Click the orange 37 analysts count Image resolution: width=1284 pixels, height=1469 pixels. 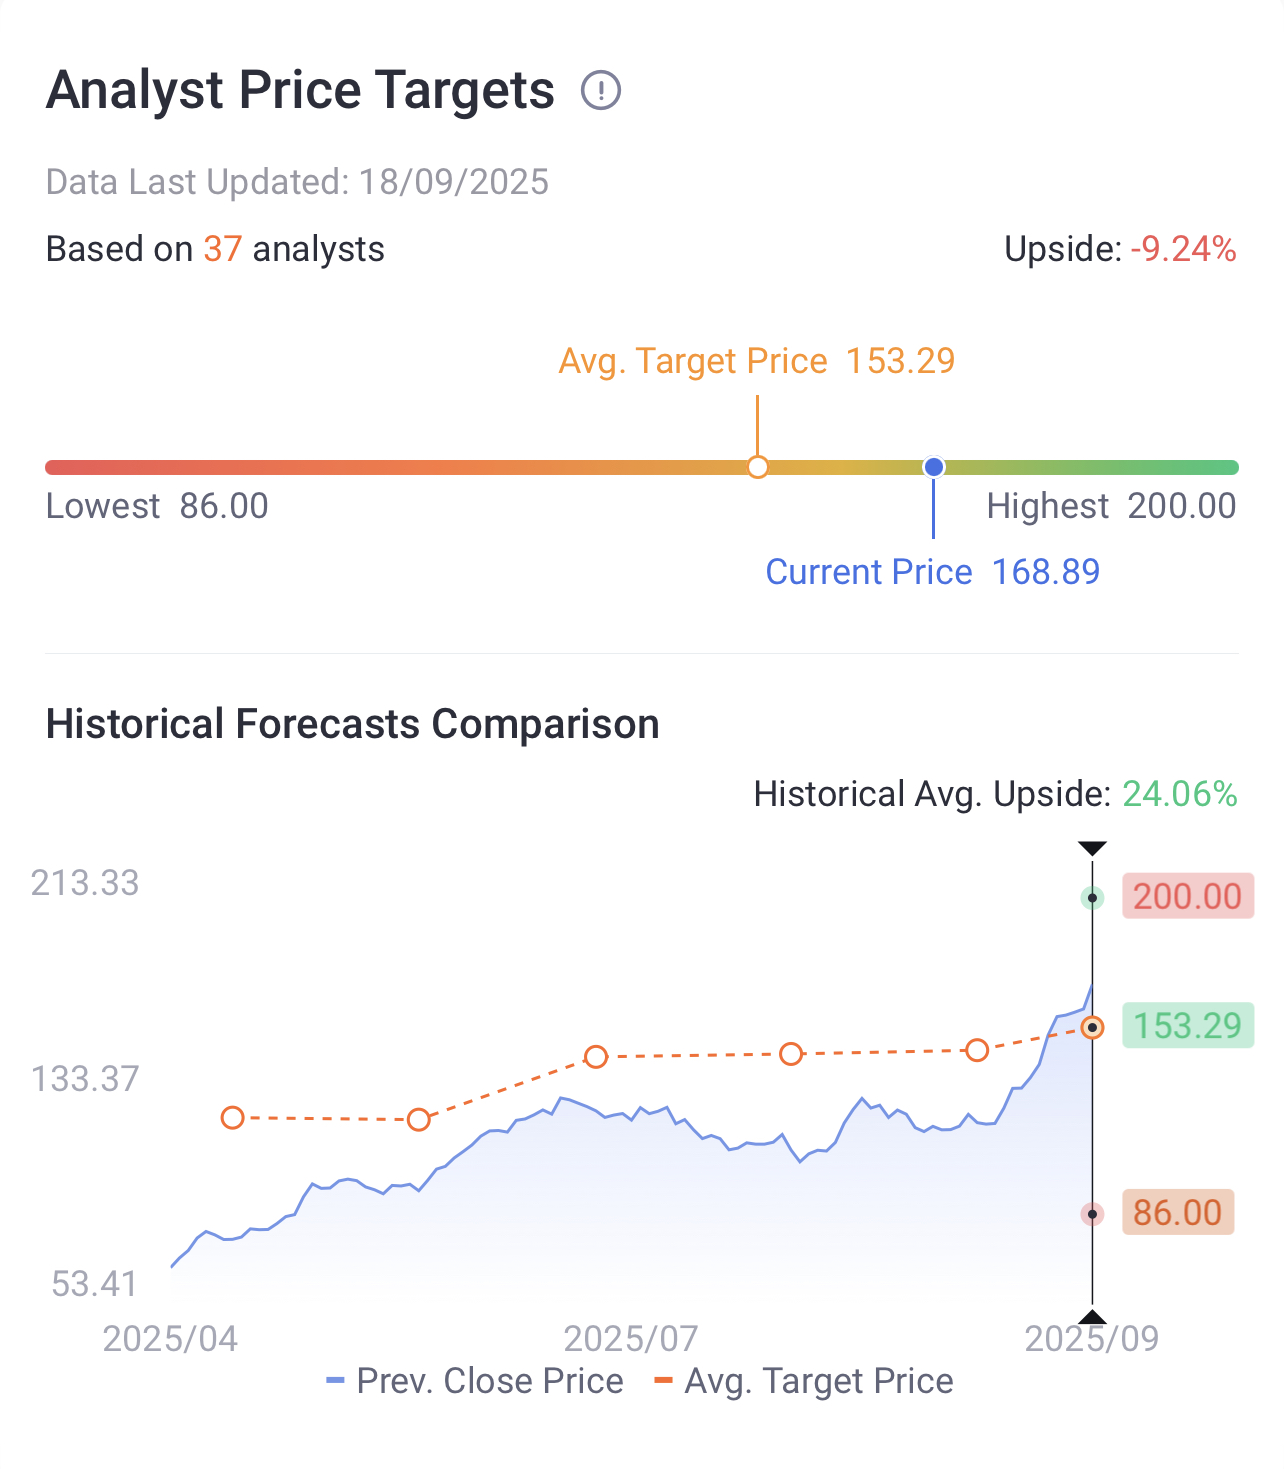click(x=223, y=249)
